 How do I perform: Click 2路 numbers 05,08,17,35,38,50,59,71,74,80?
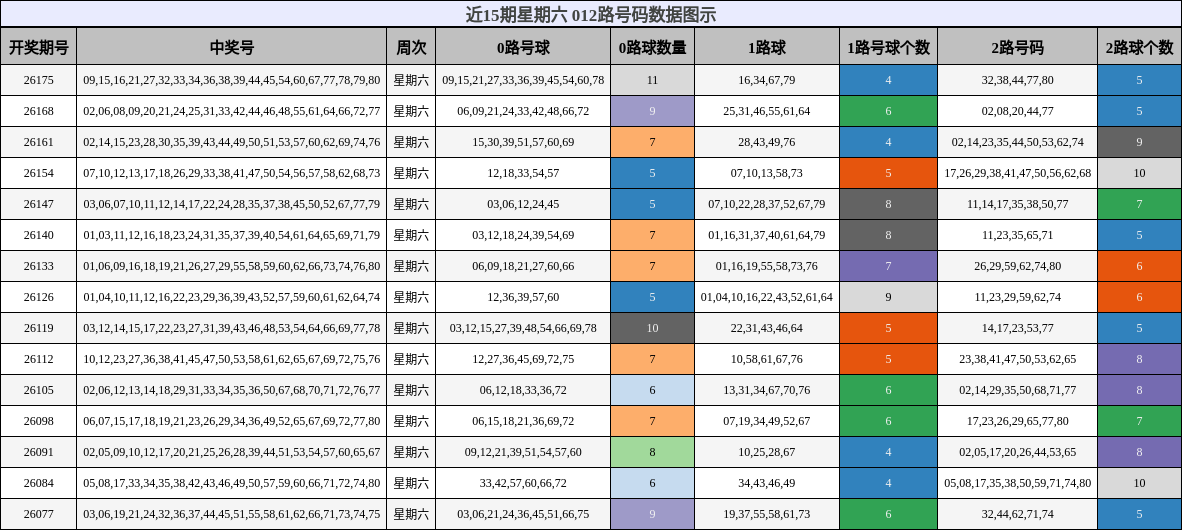pyautogui.click(x=1018, y=483)
